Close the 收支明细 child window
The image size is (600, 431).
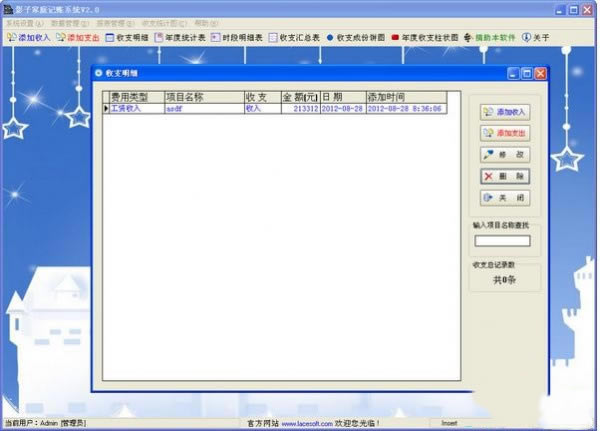[540, 73]
